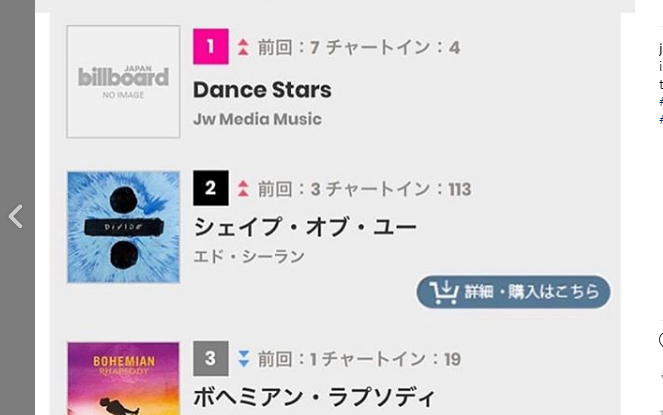663x415 pixels.
Task: Click the black rank 2 badge
Action: 211,188
